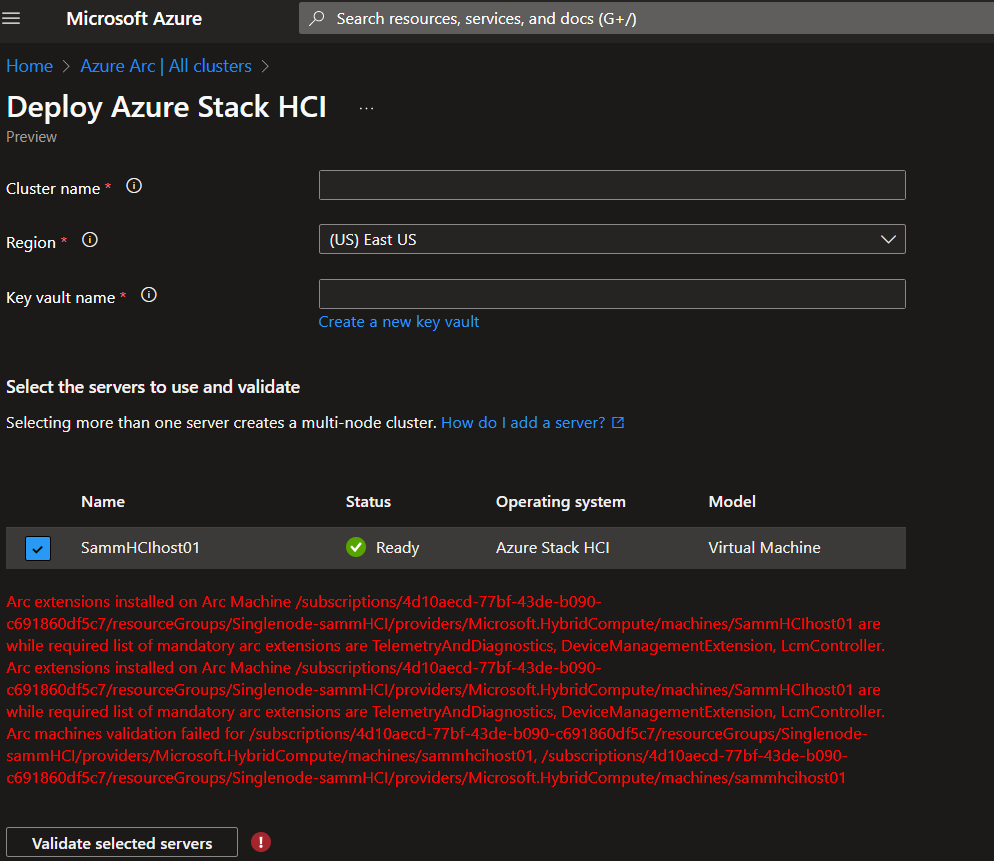Image resolution: width=994 pixels, height=861 pixels.
Task: Click the Home breadcrumb link
Action: 29,65
